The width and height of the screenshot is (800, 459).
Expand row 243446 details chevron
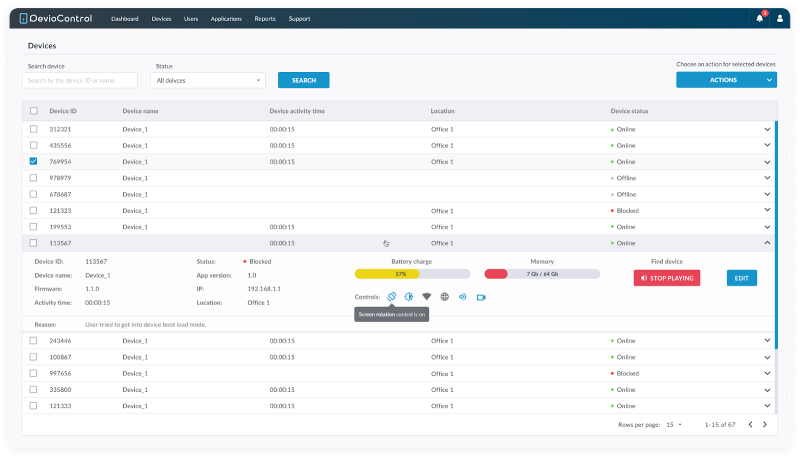pyautogui.click(x=767, y=341)
